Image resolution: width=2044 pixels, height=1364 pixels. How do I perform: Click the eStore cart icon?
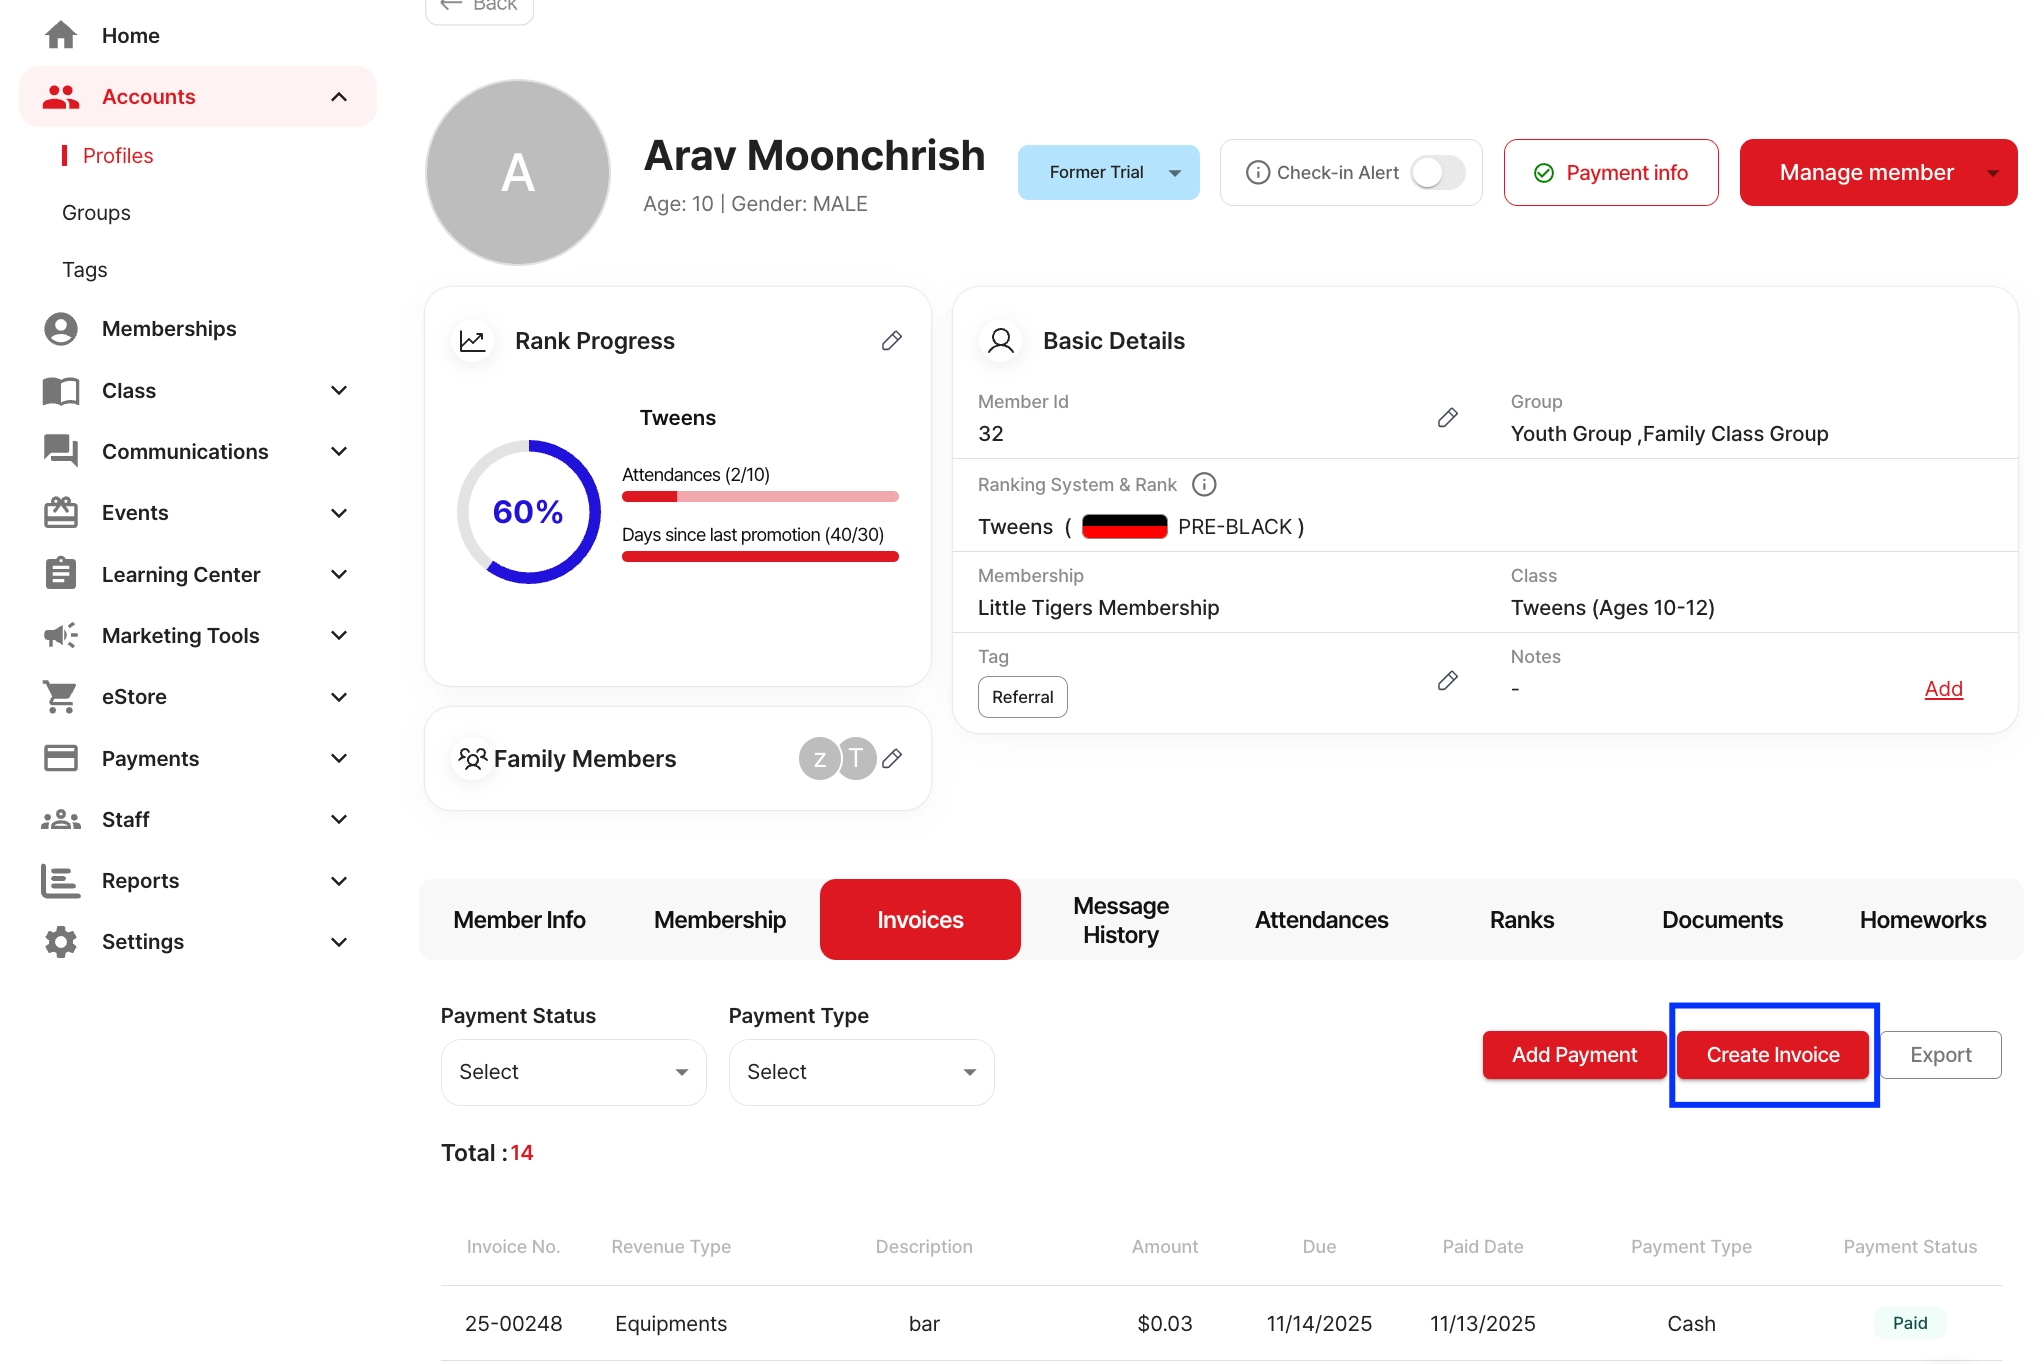(x=61, y=697)
